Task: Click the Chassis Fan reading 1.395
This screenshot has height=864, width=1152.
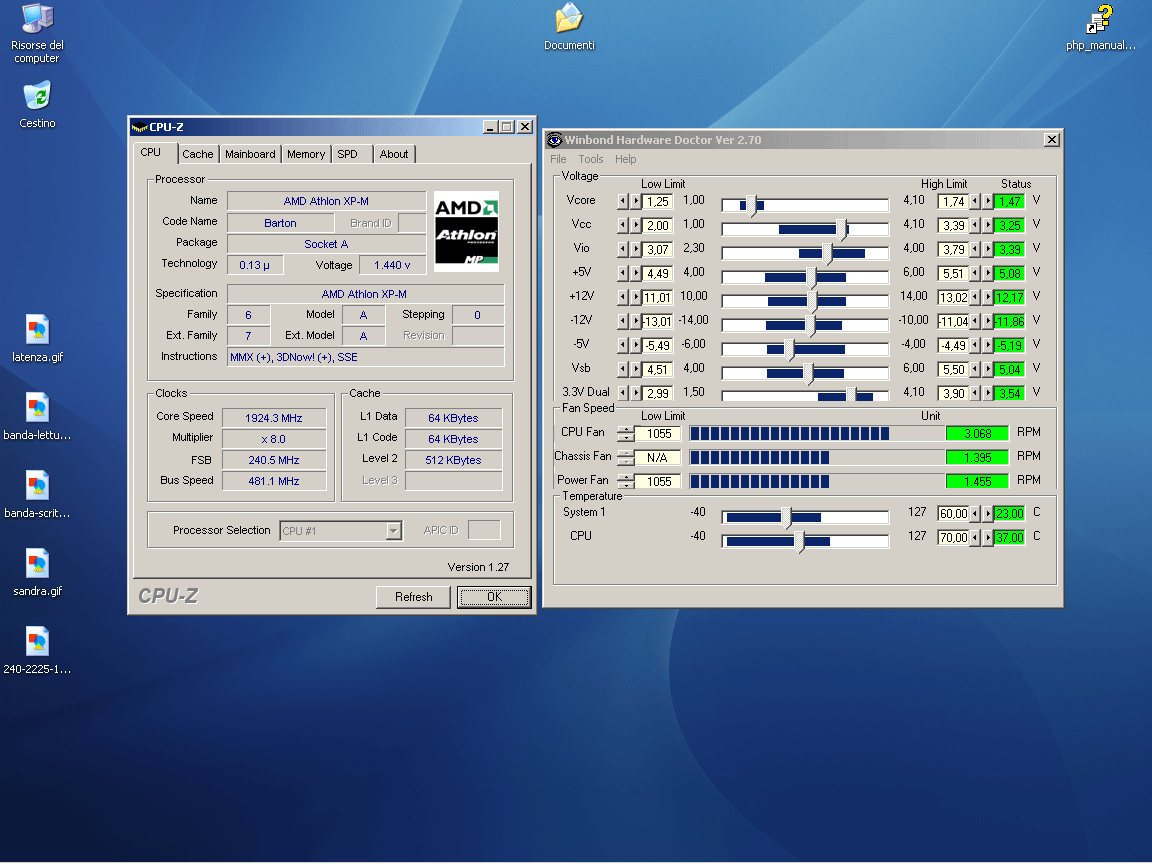Action: click(978, 457)
